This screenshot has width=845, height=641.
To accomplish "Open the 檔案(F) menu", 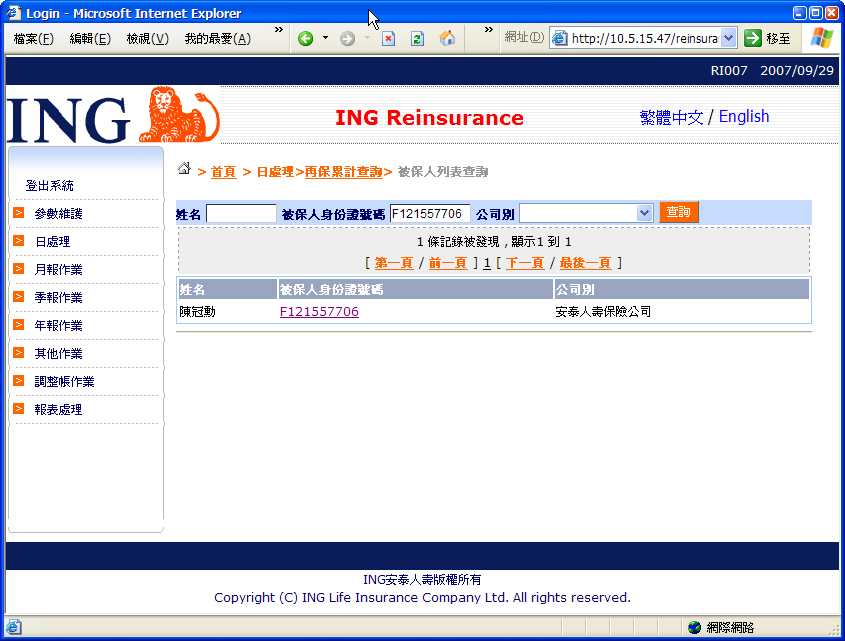I will pyautogui.click(x=33, y=39).
